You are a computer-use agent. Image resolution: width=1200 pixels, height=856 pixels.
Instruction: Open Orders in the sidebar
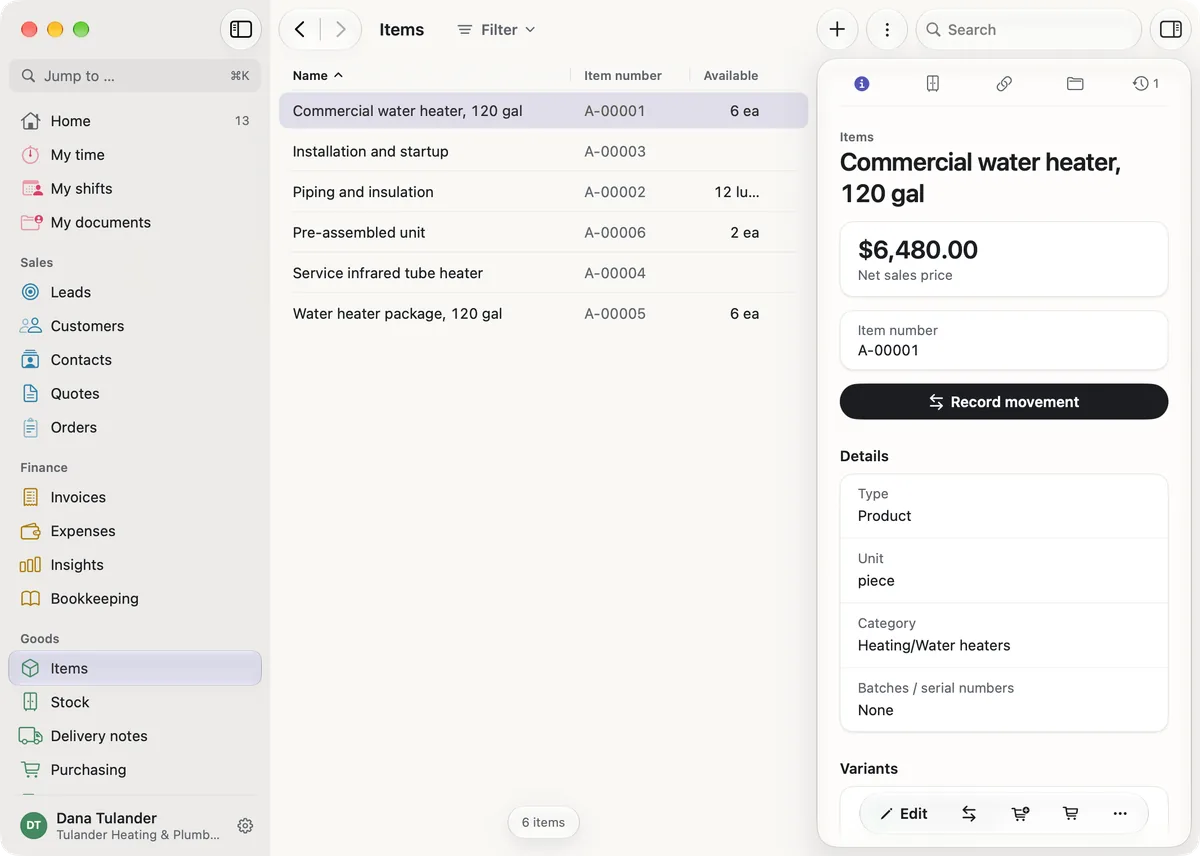click(135, 428)
